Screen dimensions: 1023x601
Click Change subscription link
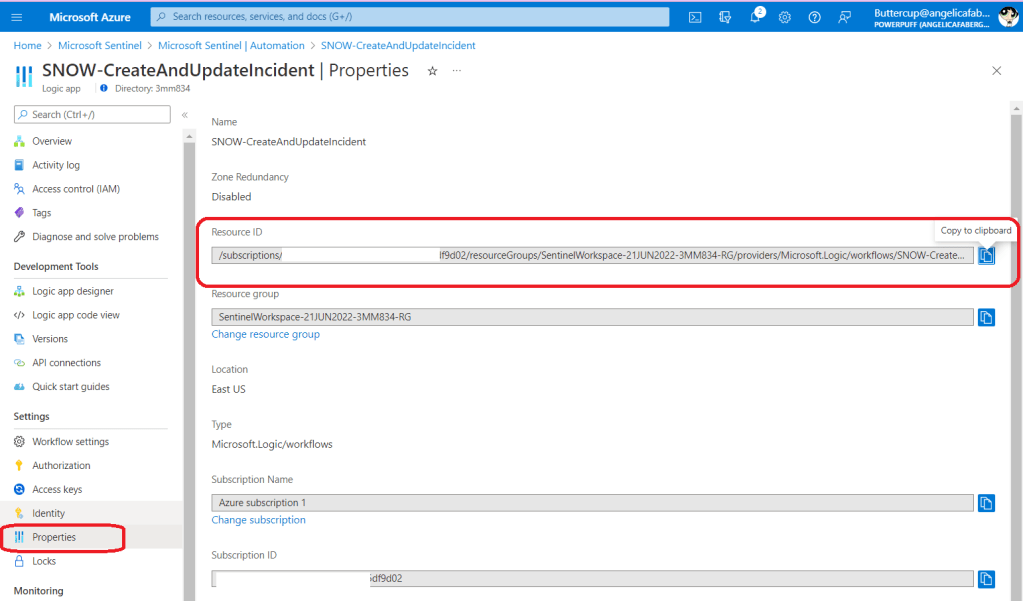[258, 520]
